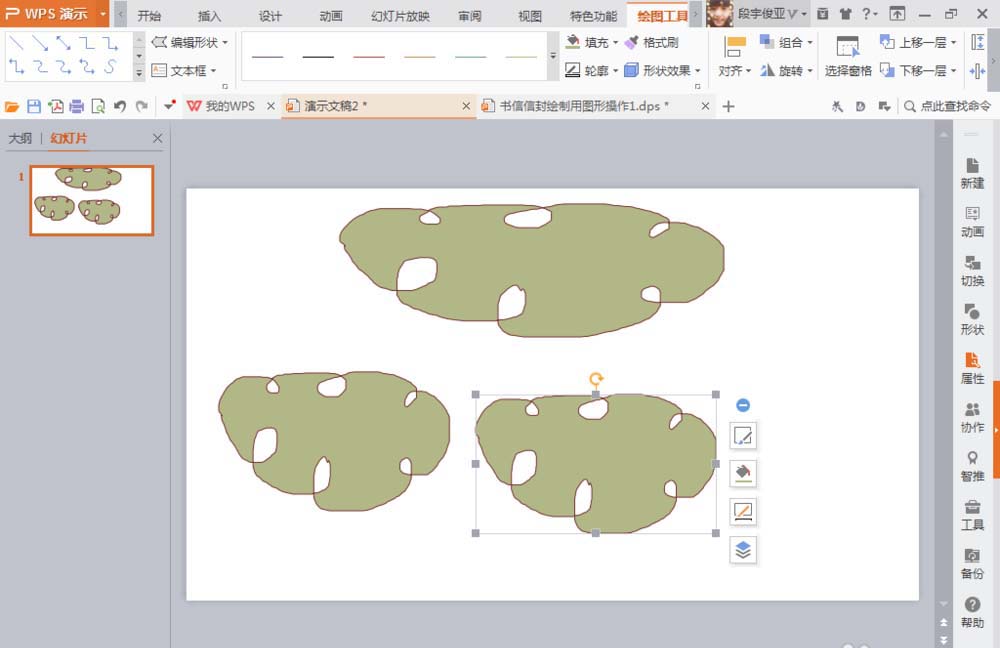The width and height of the screenshot is (1000, 648).
Task: Click the Undo icon below ribbon
Action: tap(118, 104)
